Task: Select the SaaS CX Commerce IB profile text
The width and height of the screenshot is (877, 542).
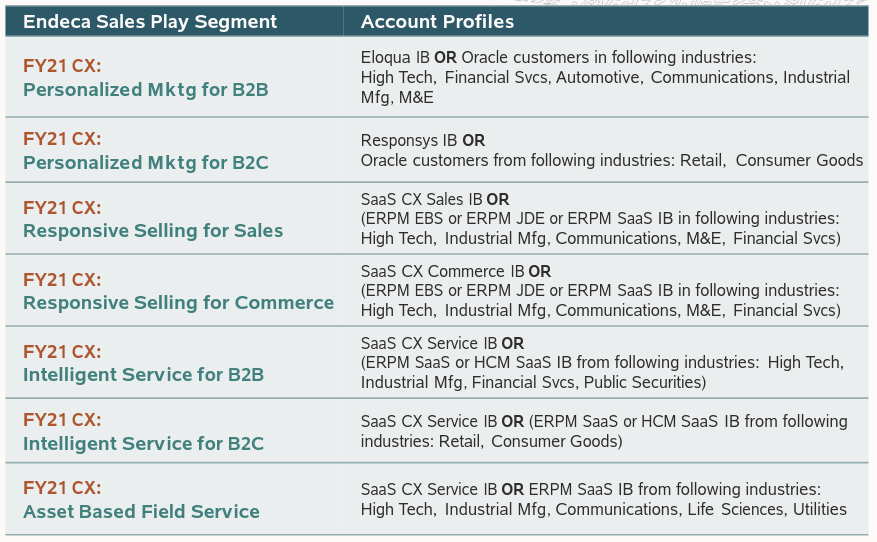Action: coord(442,272)
